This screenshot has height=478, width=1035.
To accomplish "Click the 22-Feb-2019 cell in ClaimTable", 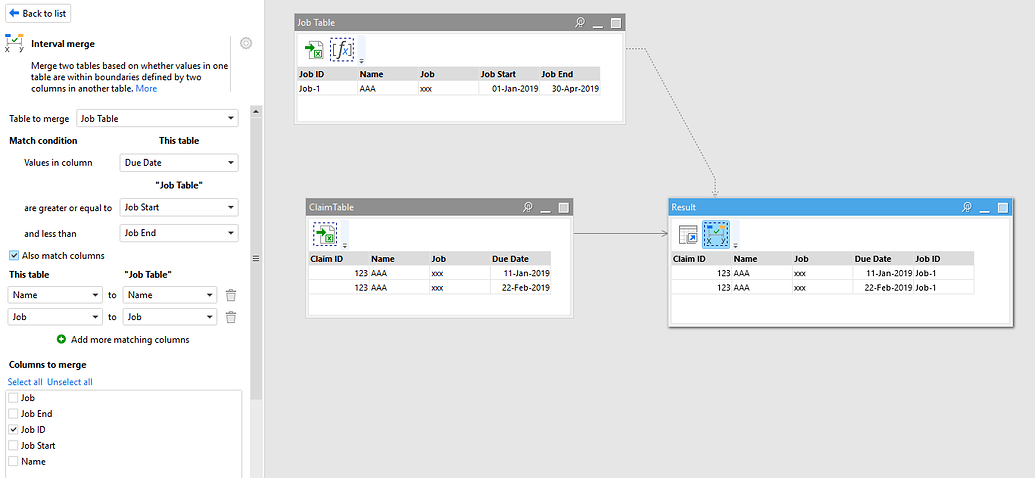I will 520,287.
